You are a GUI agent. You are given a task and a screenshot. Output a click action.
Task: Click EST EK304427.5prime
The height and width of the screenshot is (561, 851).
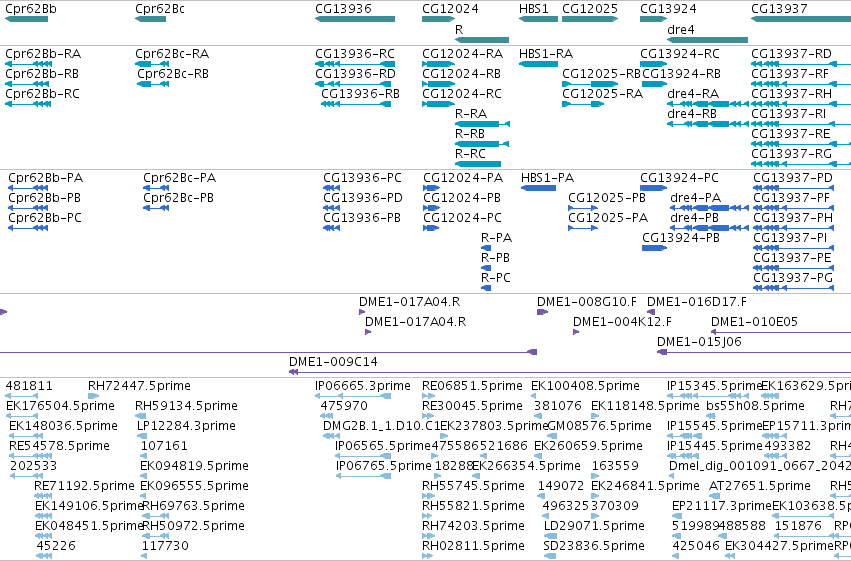(779, 546)
